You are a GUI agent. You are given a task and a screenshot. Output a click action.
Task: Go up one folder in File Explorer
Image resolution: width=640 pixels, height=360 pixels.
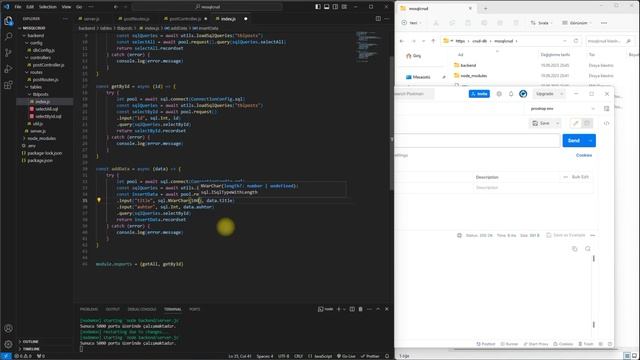(433, 41)
